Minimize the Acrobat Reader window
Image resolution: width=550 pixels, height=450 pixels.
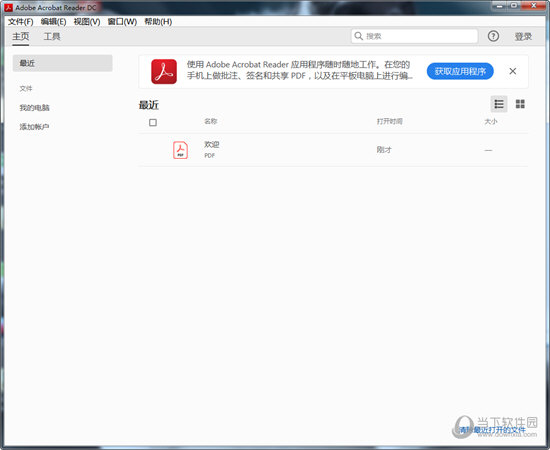[500, 5]
